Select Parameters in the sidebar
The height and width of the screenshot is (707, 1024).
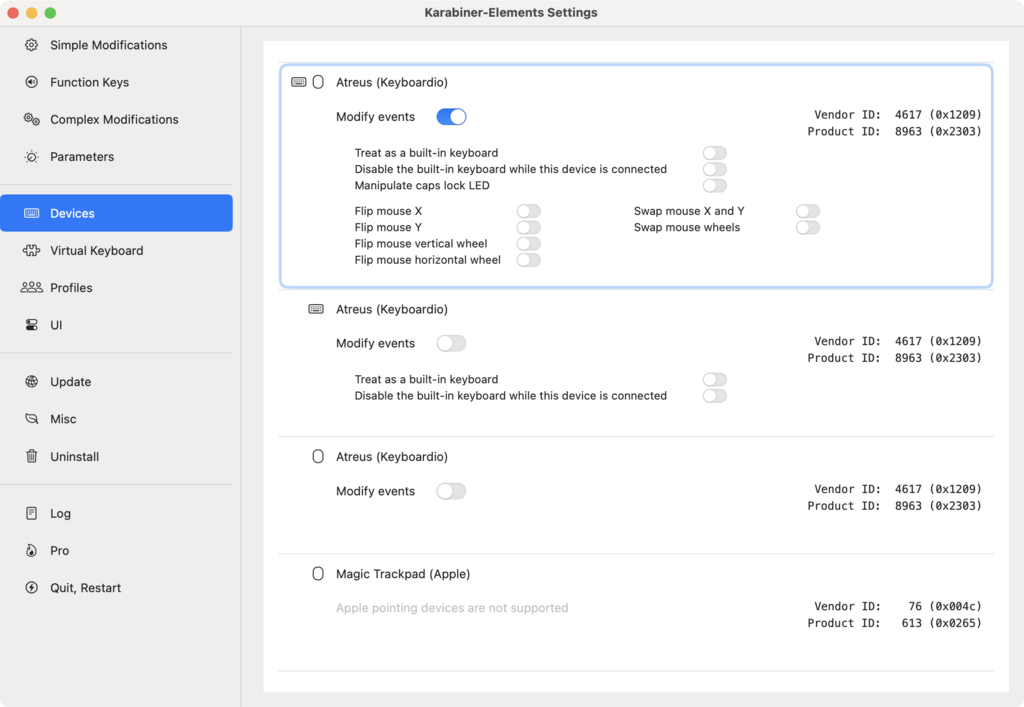(116, 157)
